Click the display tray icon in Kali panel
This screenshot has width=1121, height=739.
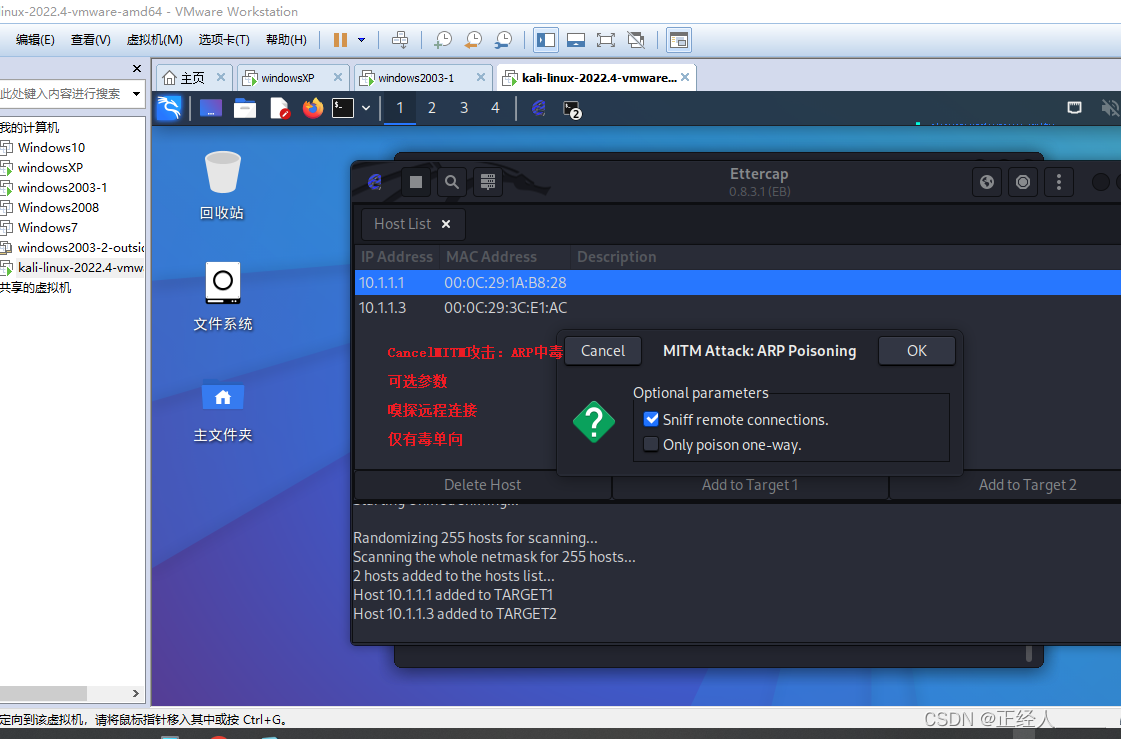point(1074,108)
